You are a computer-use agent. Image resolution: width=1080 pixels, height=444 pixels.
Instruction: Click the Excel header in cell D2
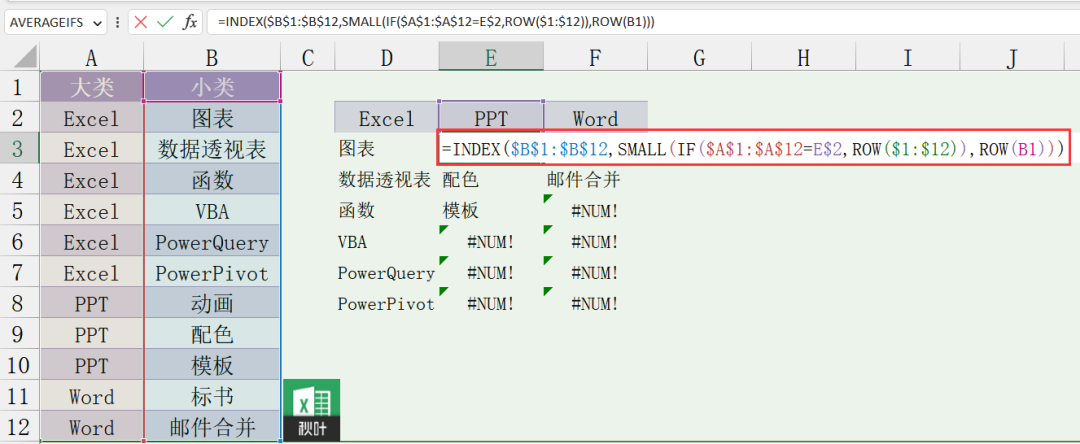point(386,118)
